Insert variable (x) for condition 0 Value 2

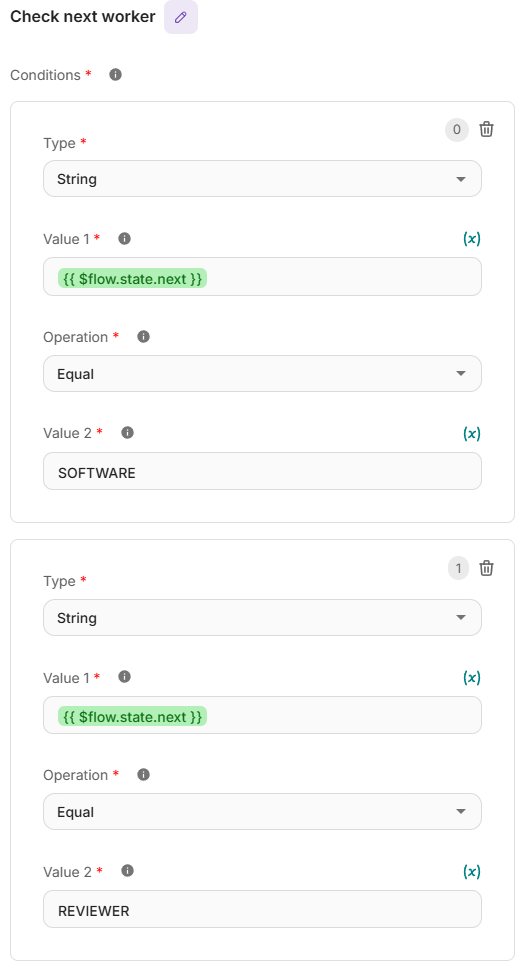[x=472, y=433]
